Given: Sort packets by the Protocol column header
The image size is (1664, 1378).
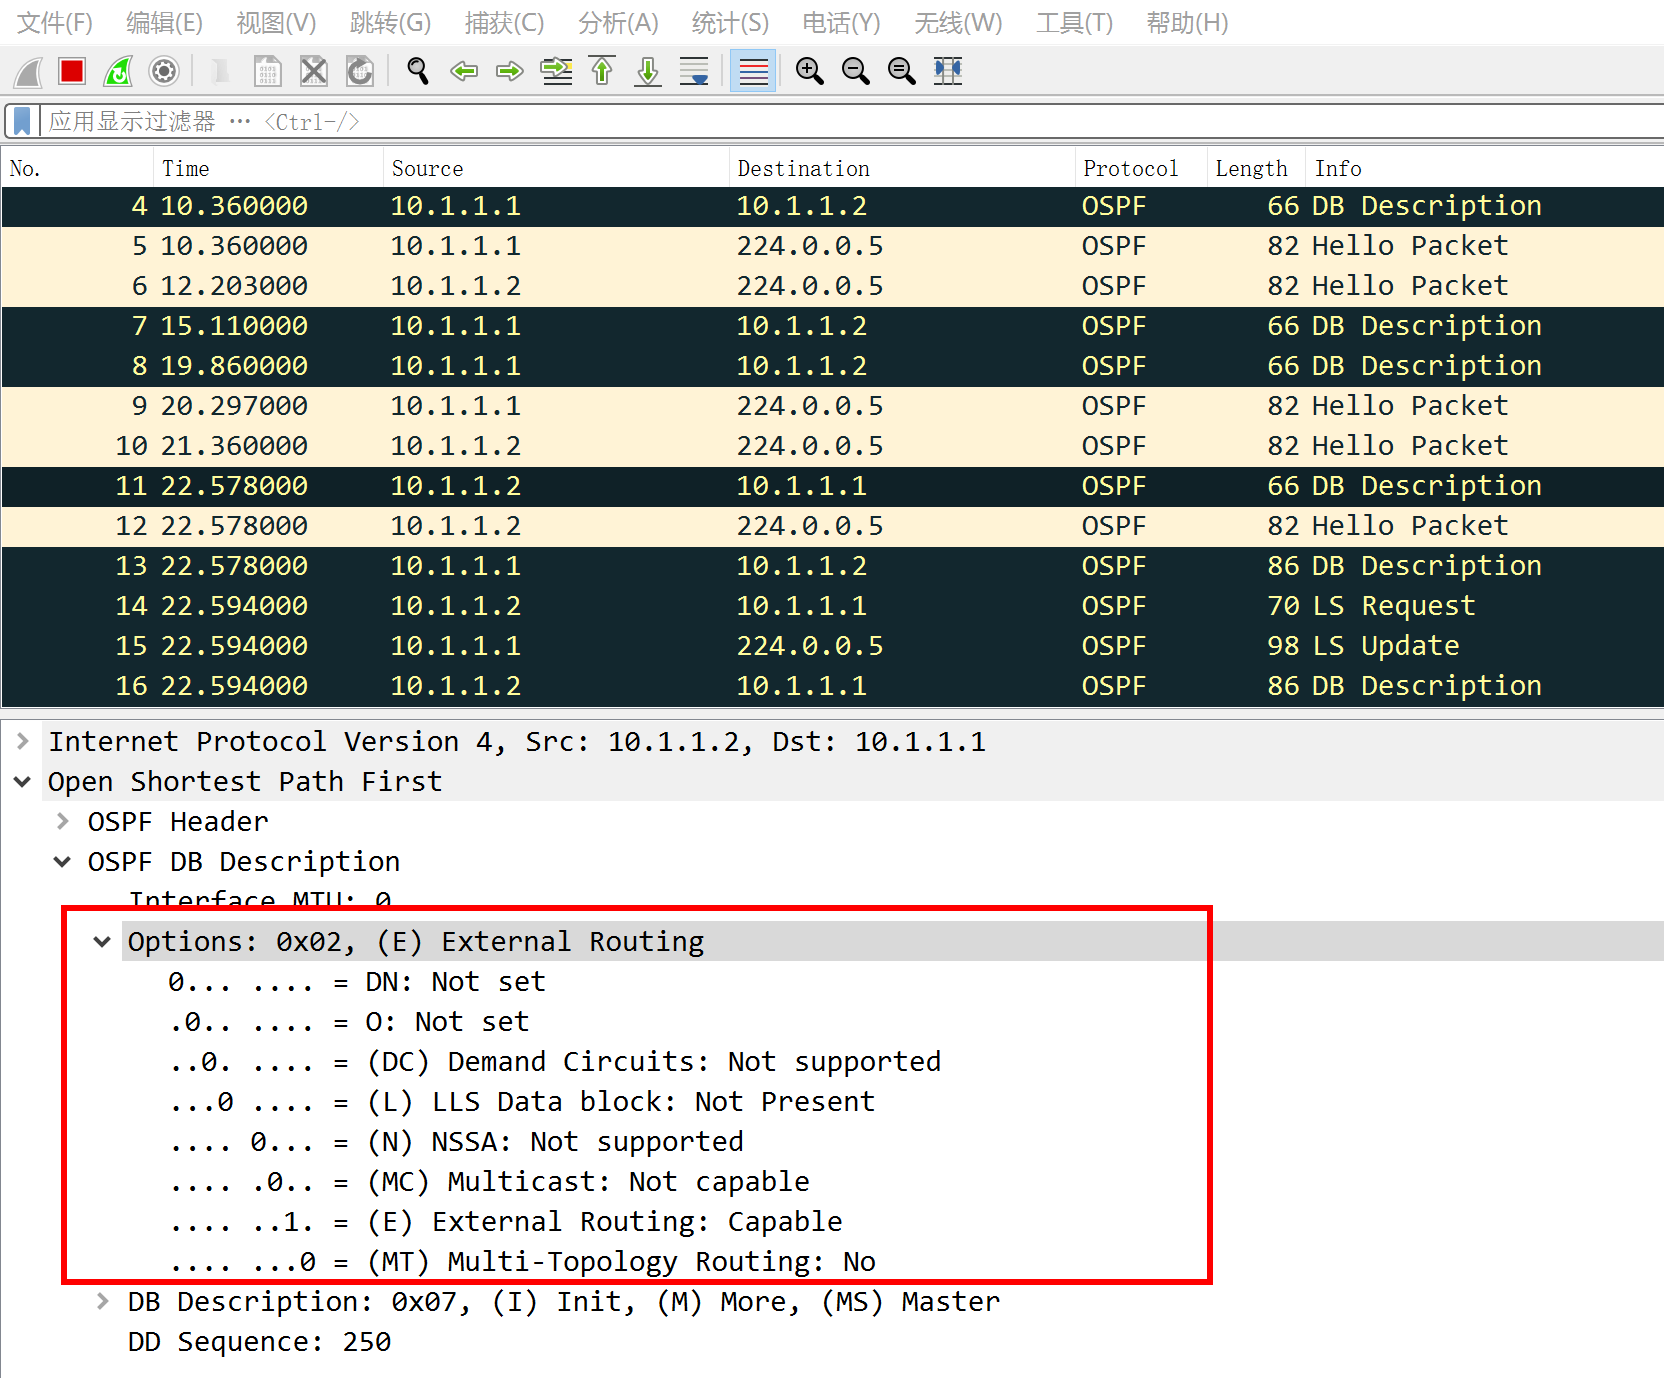Looking at the screenshot, I should 1130,168.
